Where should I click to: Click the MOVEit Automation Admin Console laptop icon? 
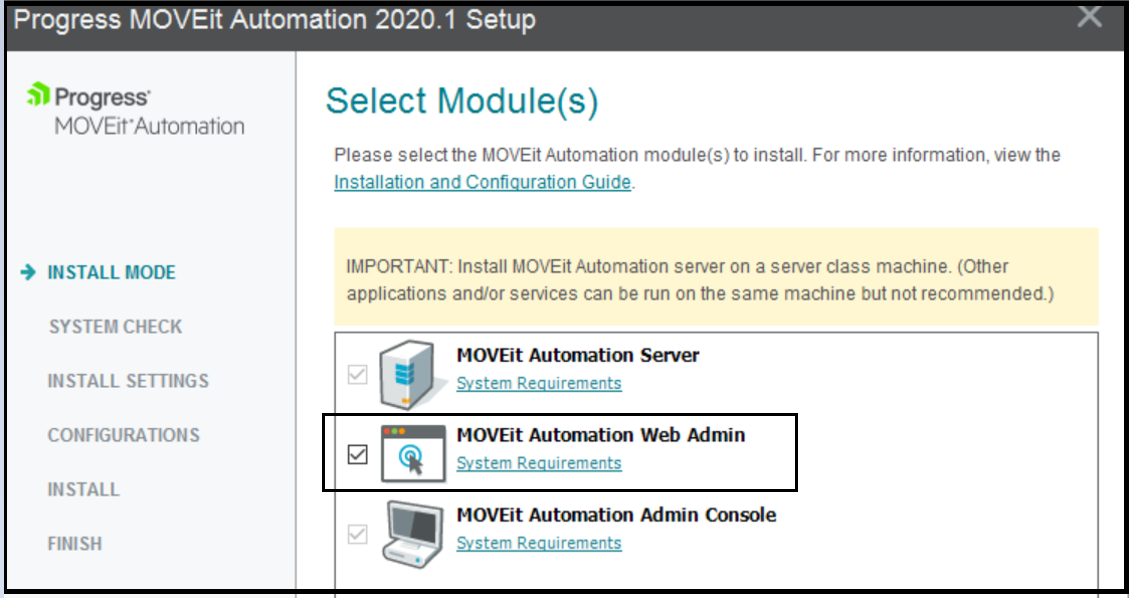[x=412, y=533]
